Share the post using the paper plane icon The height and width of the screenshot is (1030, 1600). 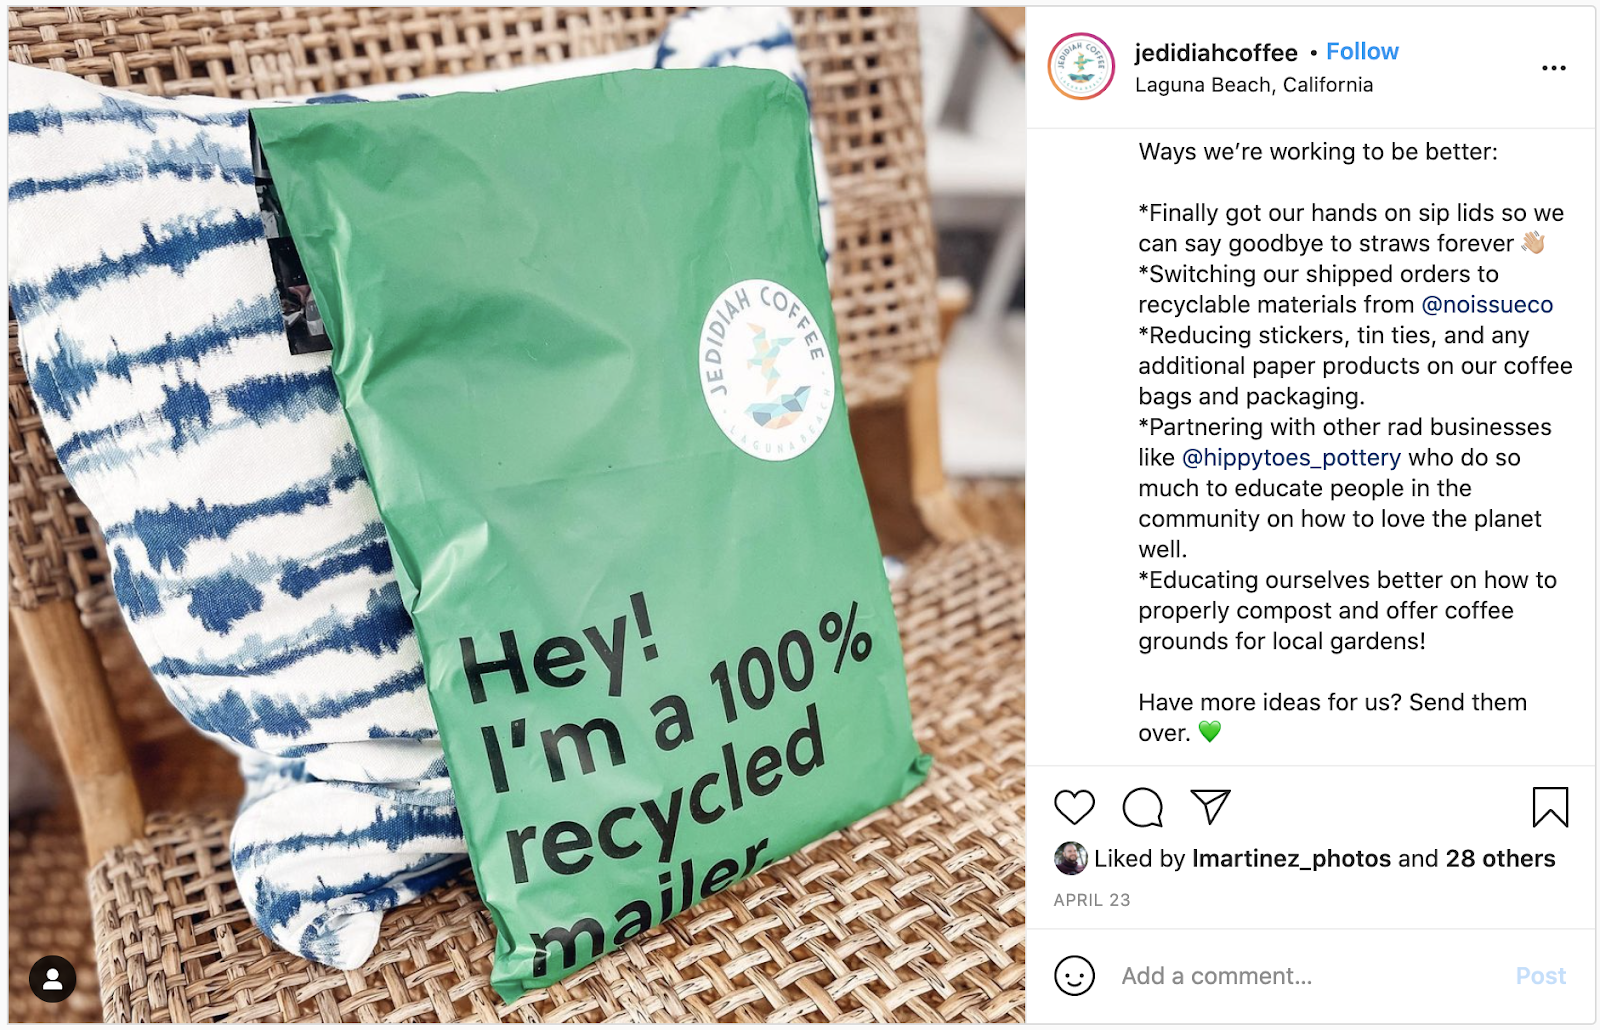pos(1210,806)
